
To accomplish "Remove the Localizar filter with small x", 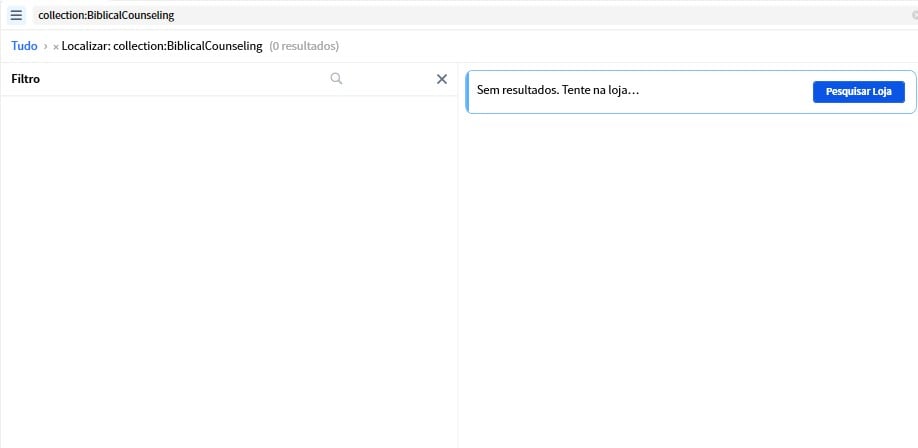I will pyautogui.click(x=56, y=47).
